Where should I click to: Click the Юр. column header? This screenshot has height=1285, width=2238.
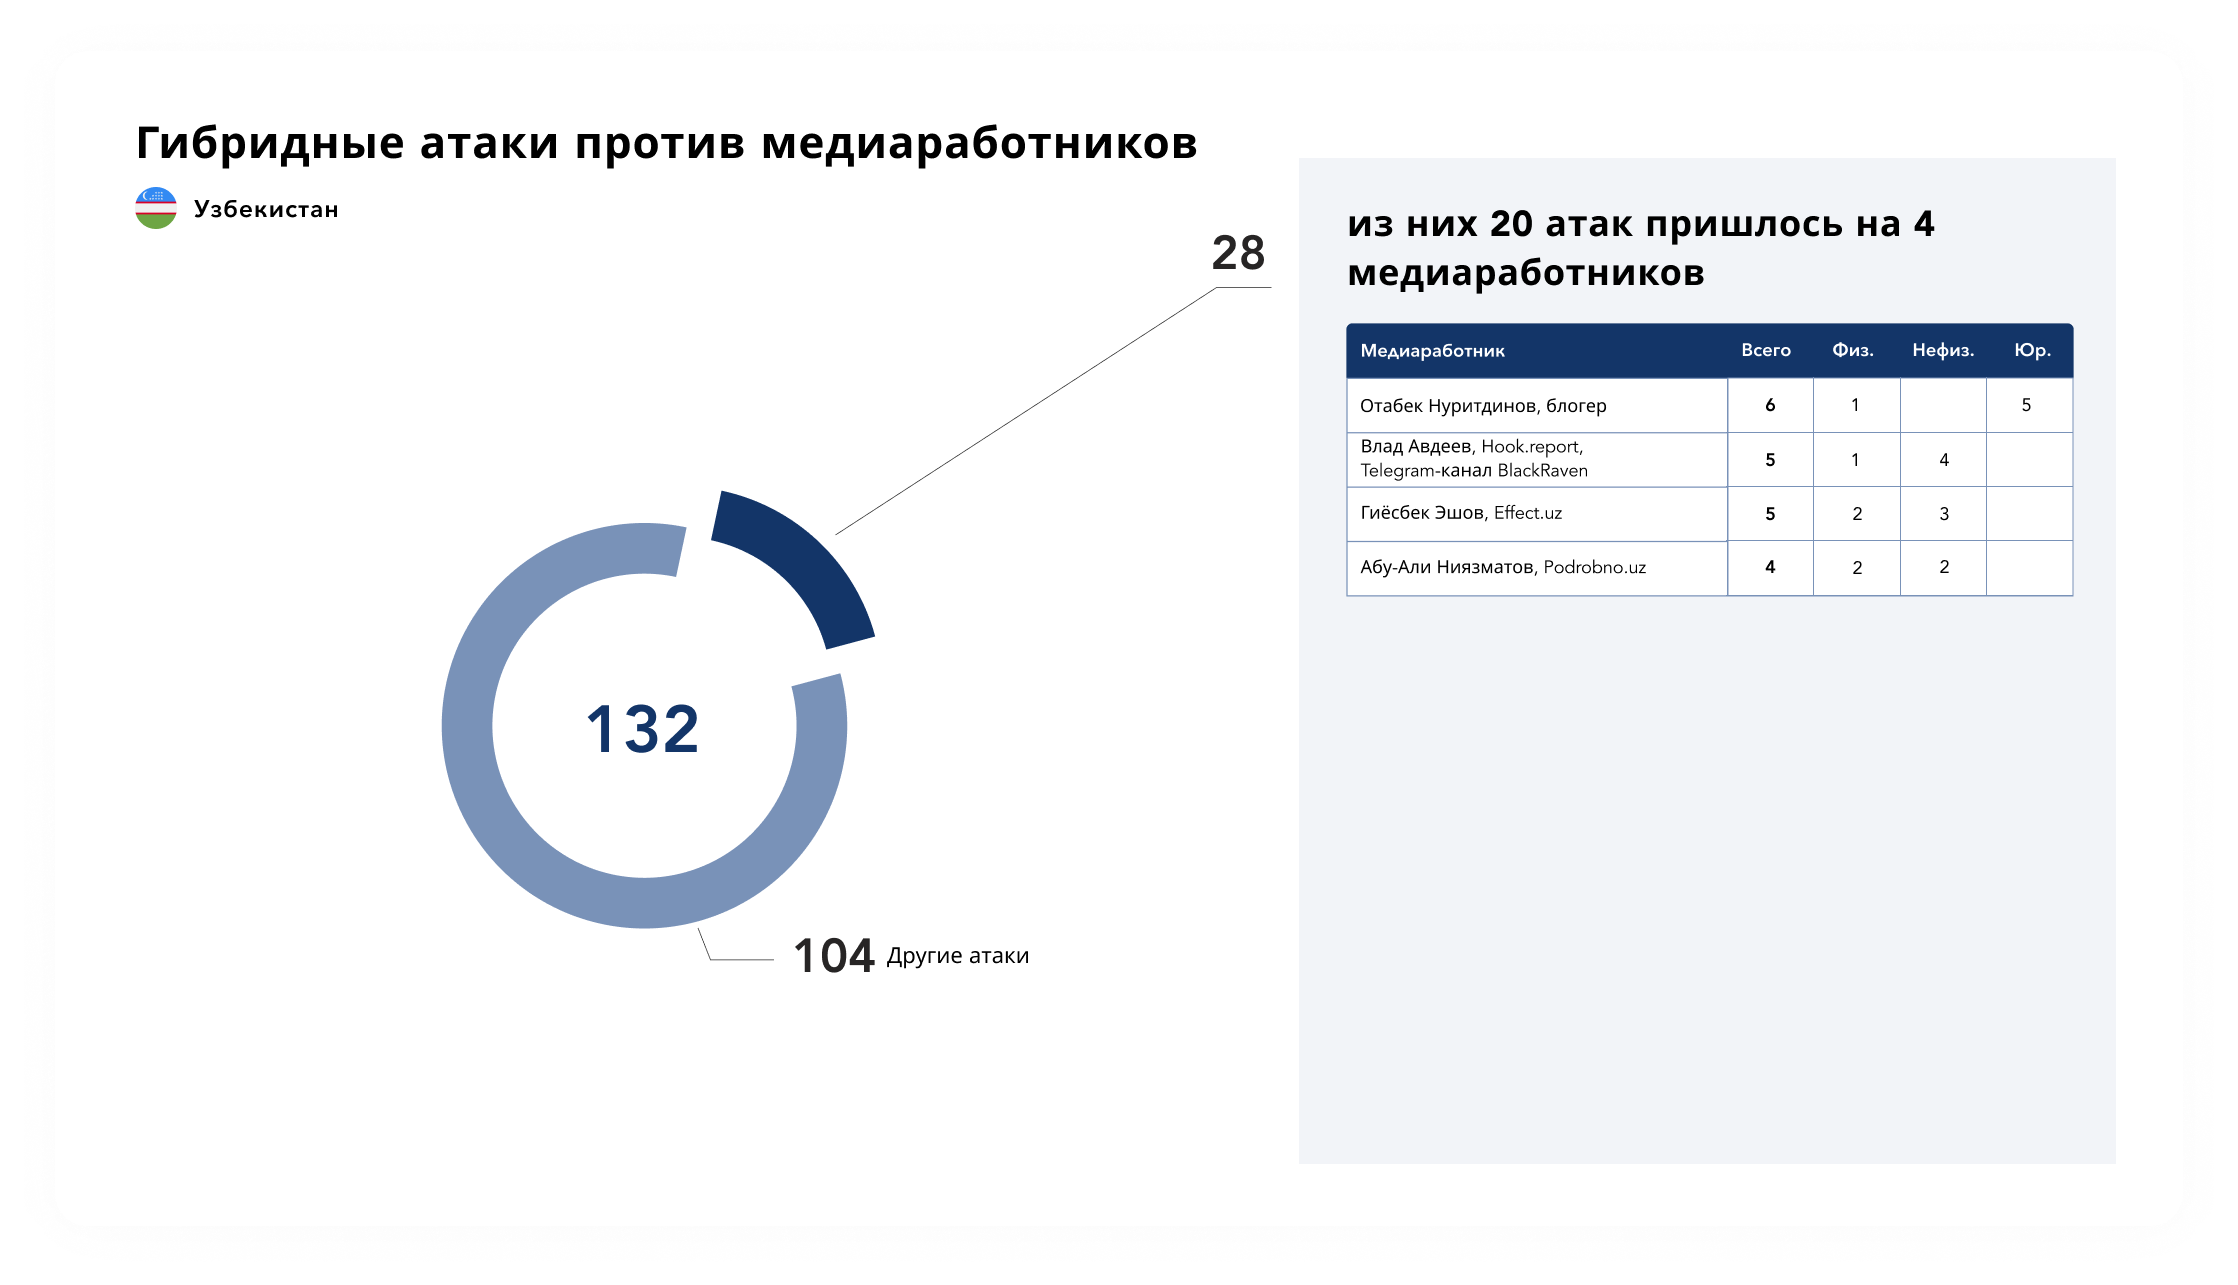coord(2032,350)
